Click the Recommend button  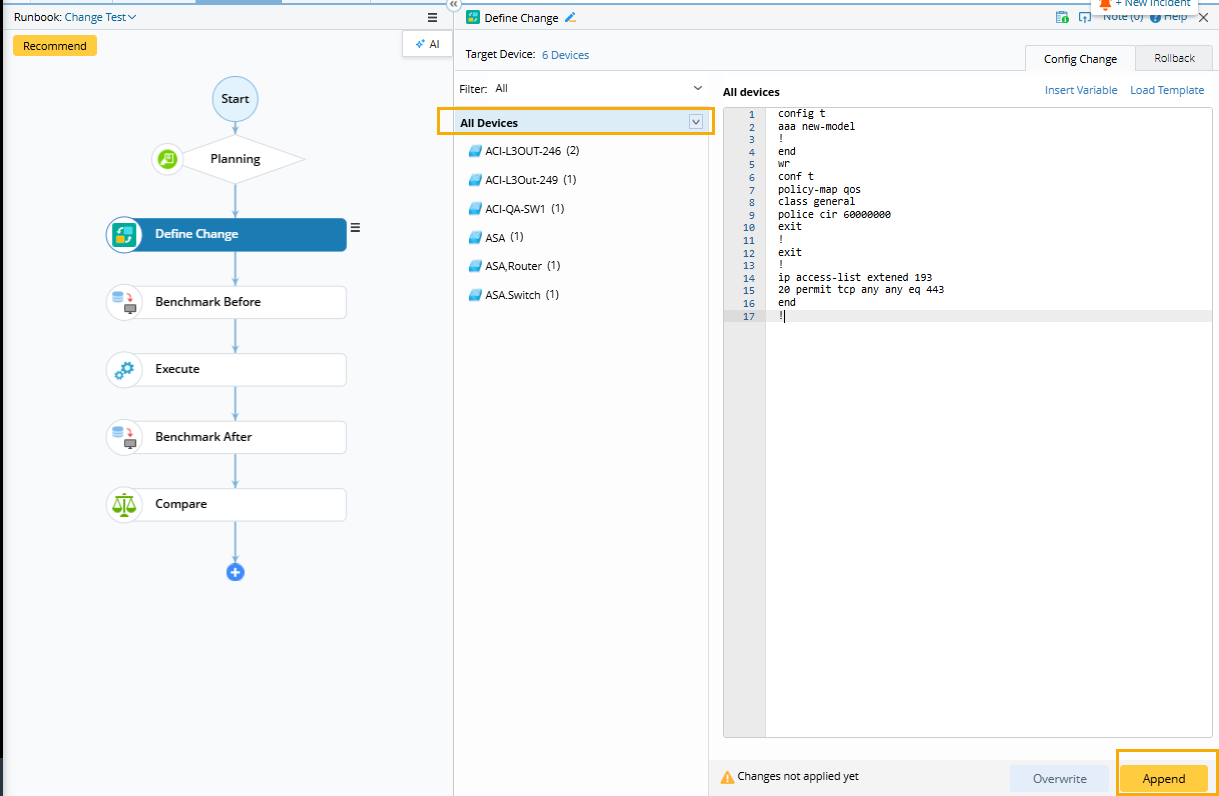pos(55,46)
